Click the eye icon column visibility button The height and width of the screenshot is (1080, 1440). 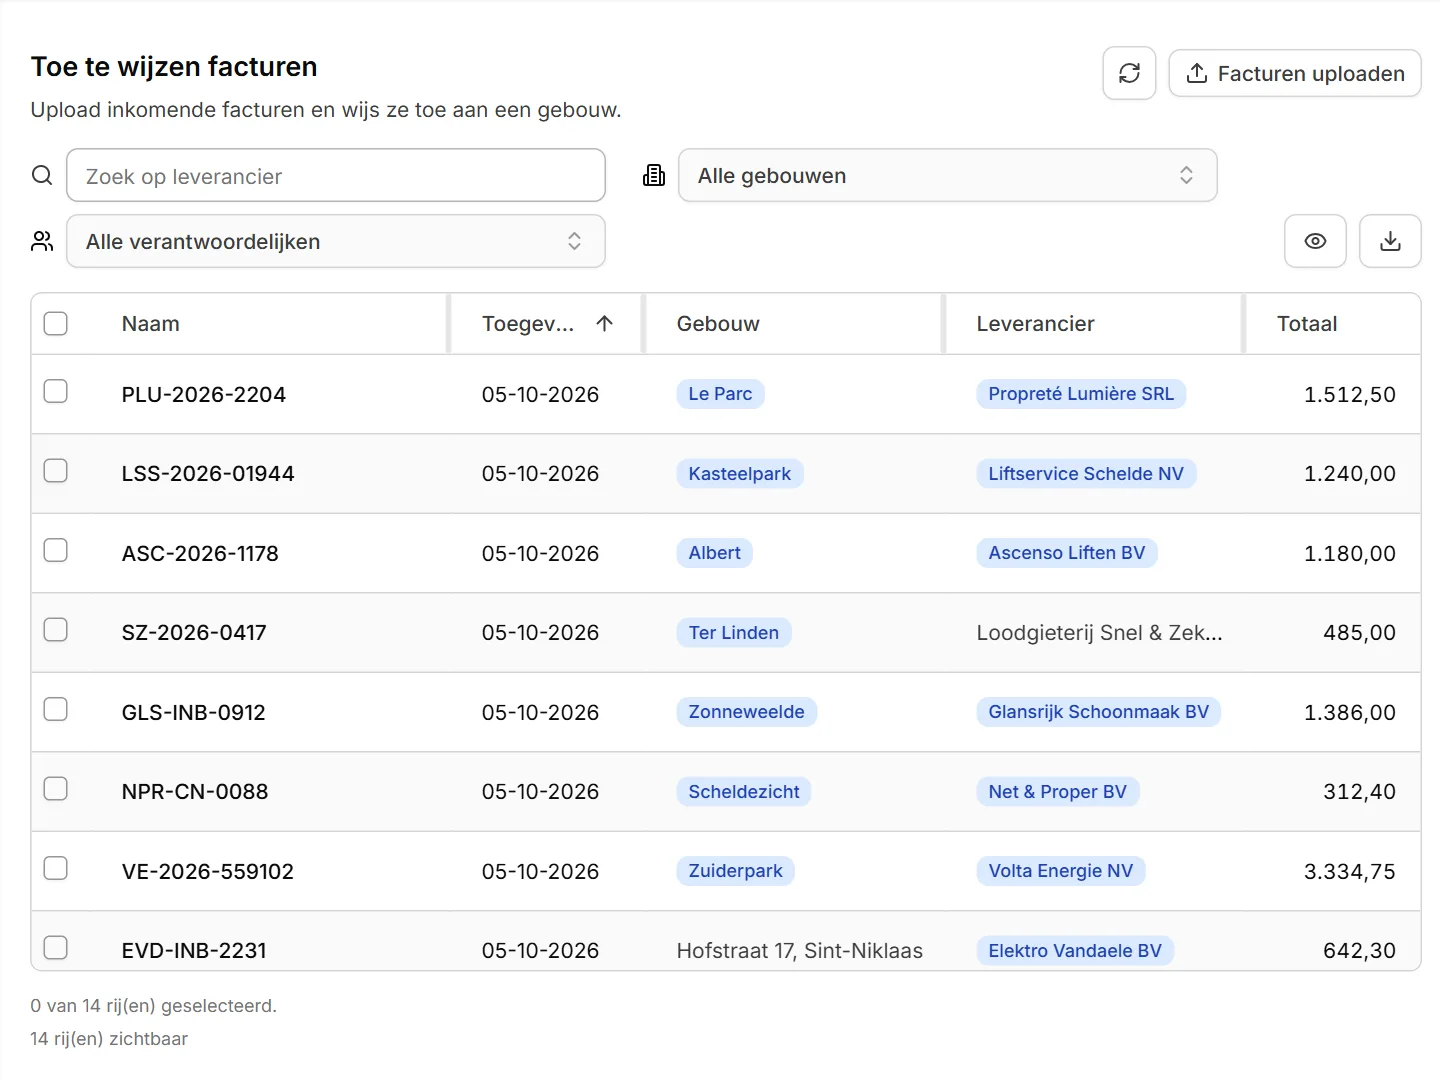tap(1315, 241)
